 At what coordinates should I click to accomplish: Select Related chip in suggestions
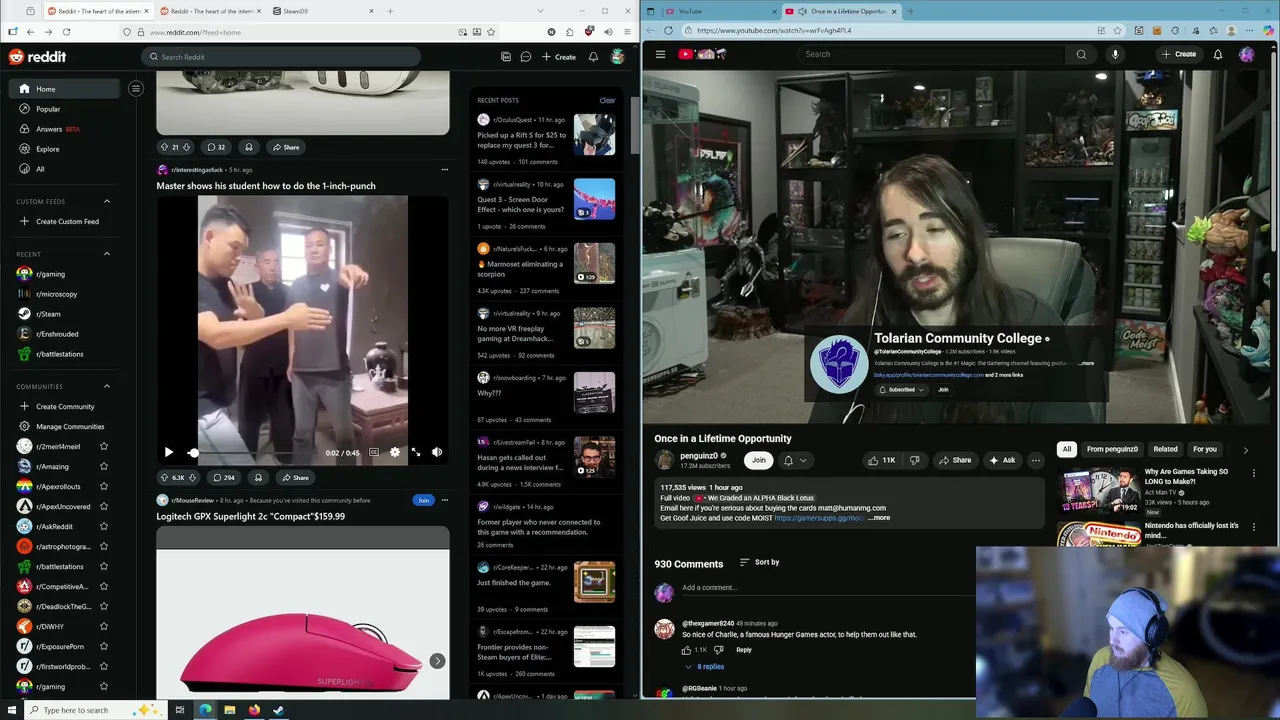point(1165,449)
